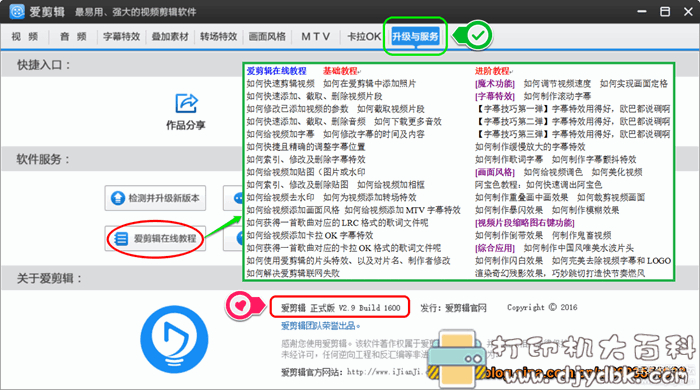Select the 升级与服务 tab
Viewport: 700px width, 390px height.
(x=415, y=37)
